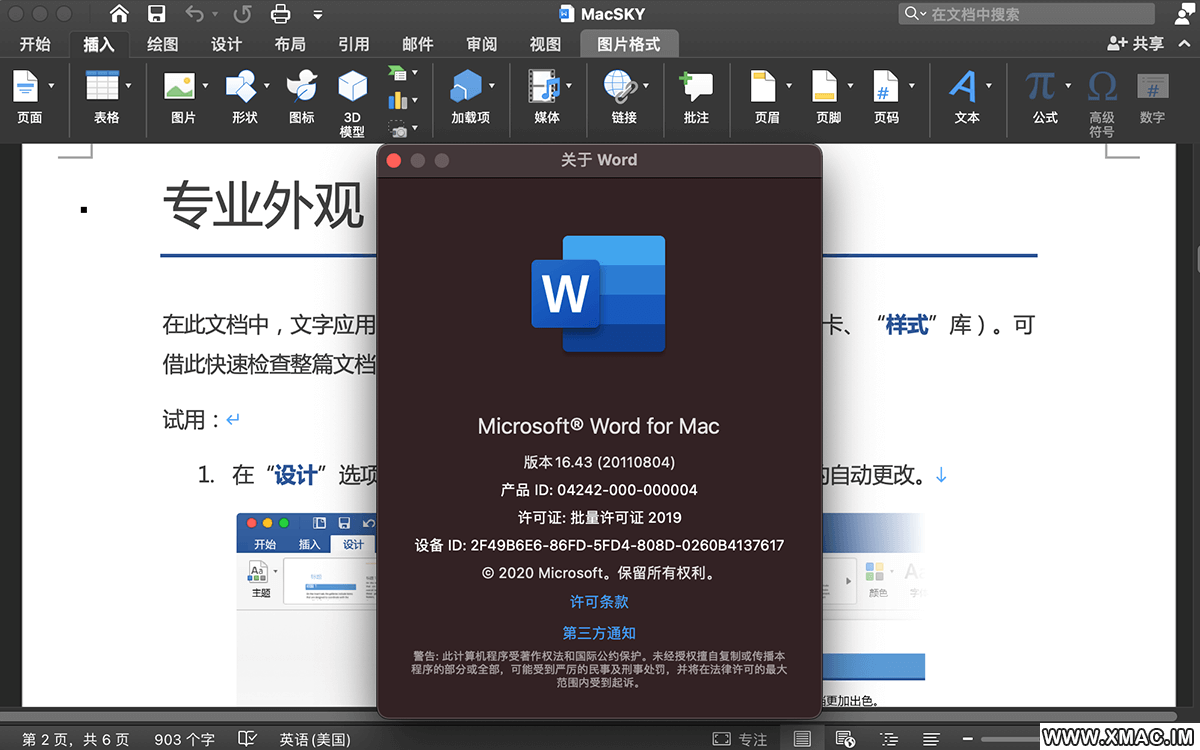Open the 加载项 add-ins button
The width and height of the screenshot is (1200, 750).
[x=466, y=87]
